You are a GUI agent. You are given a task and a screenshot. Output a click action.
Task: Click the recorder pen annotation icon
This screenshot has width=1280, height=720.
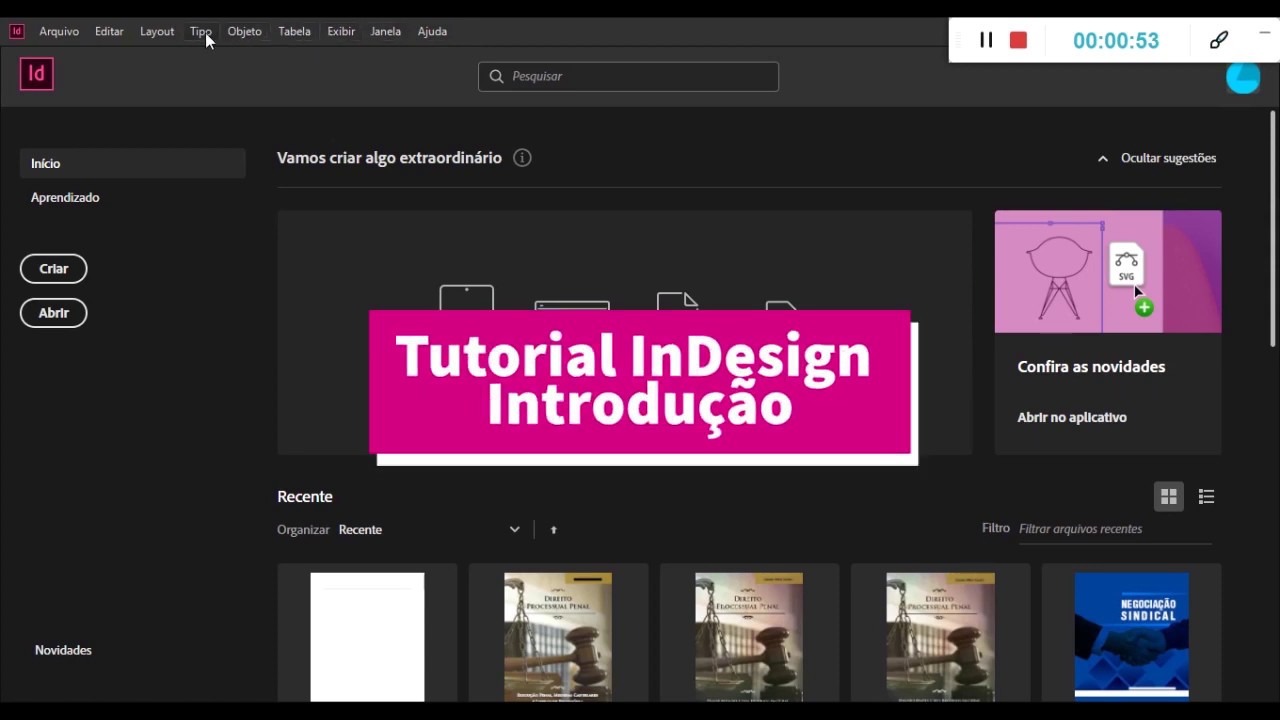pyautogui.click(x=1218, y=40)
